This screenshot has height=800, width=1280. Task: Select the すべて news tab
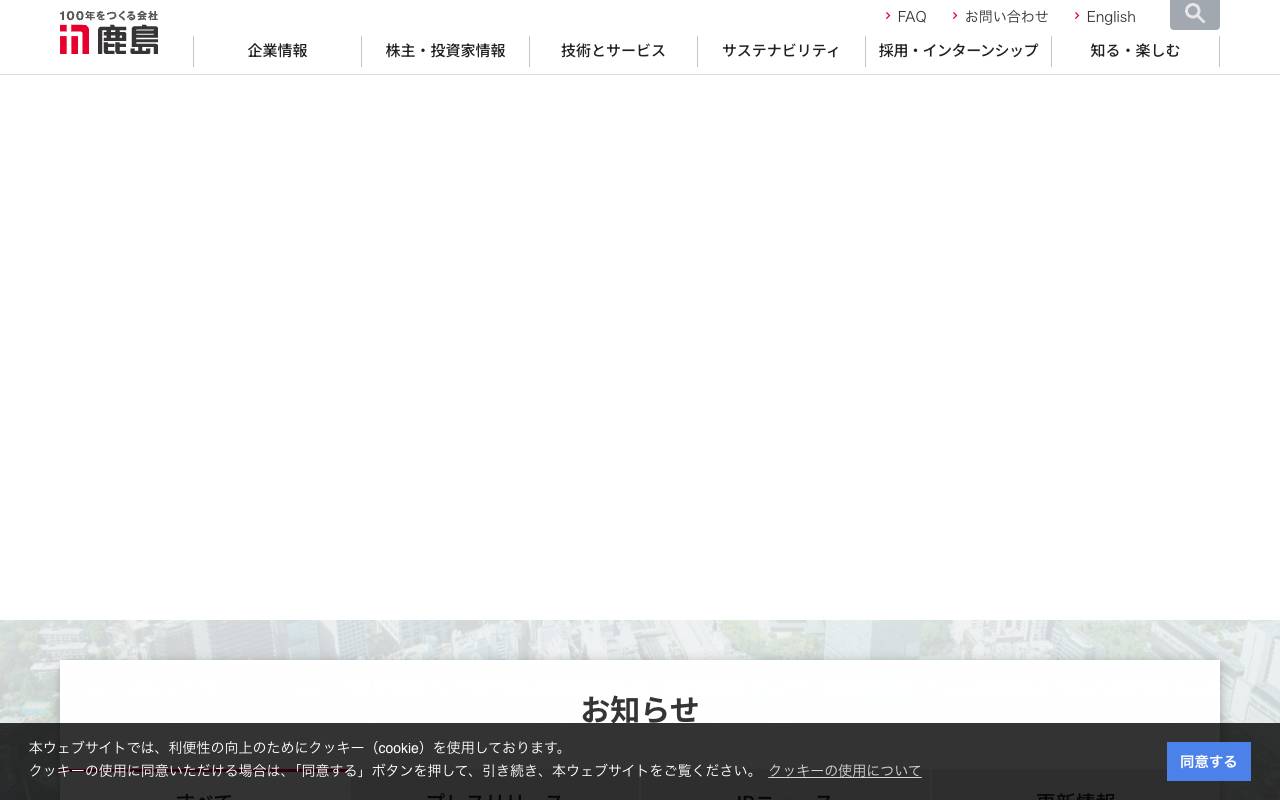click(x=204, y=796)
